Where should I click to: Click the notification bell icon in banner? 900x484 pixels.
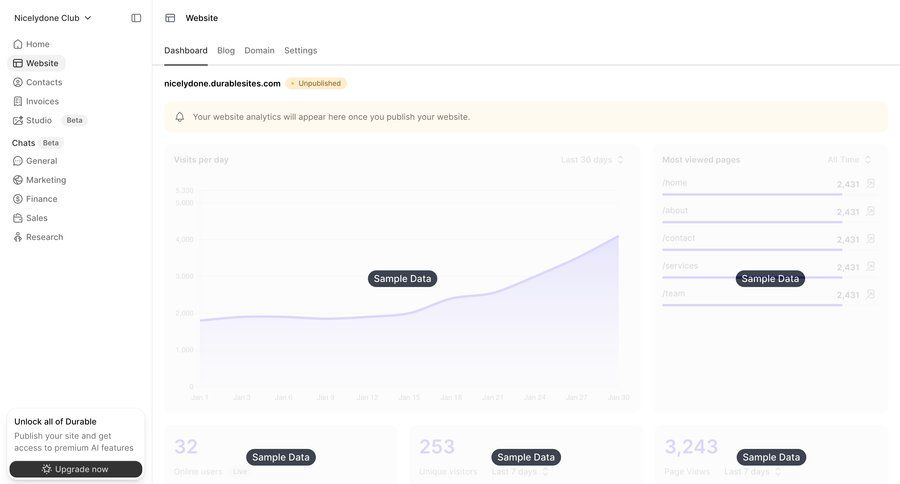pos(180,117)
